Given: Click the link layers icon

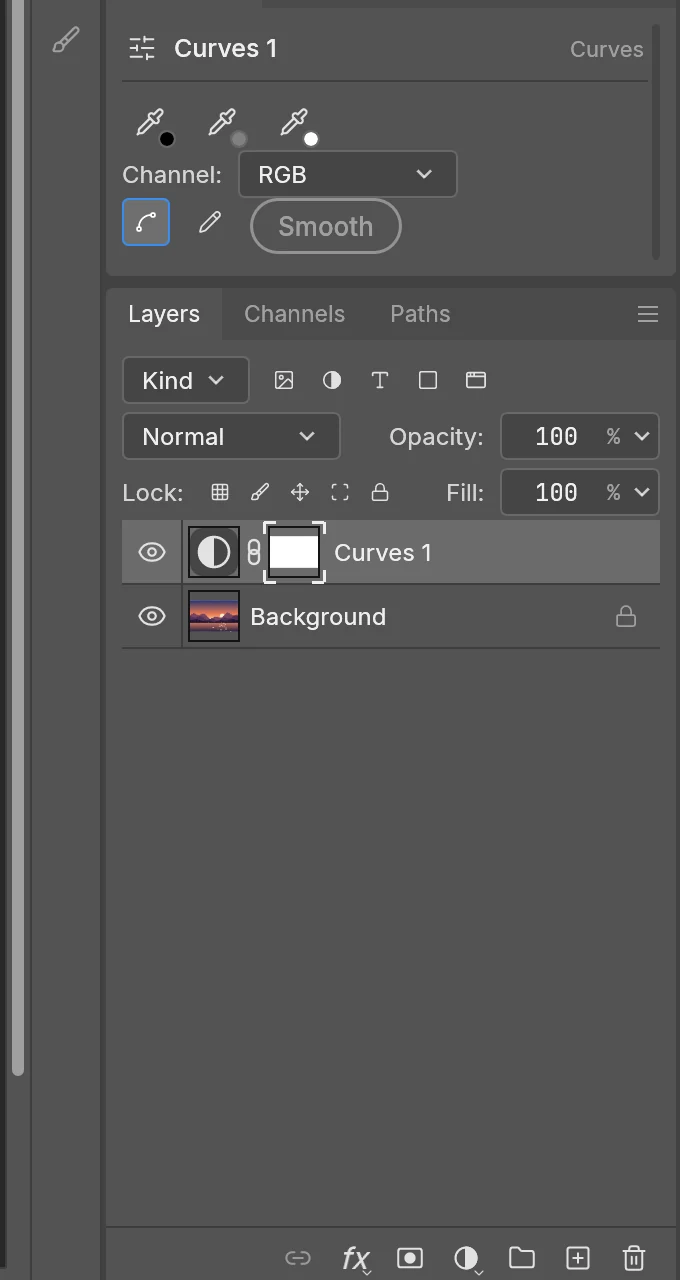Looking at the screenshot, I should pos(298,1258).
